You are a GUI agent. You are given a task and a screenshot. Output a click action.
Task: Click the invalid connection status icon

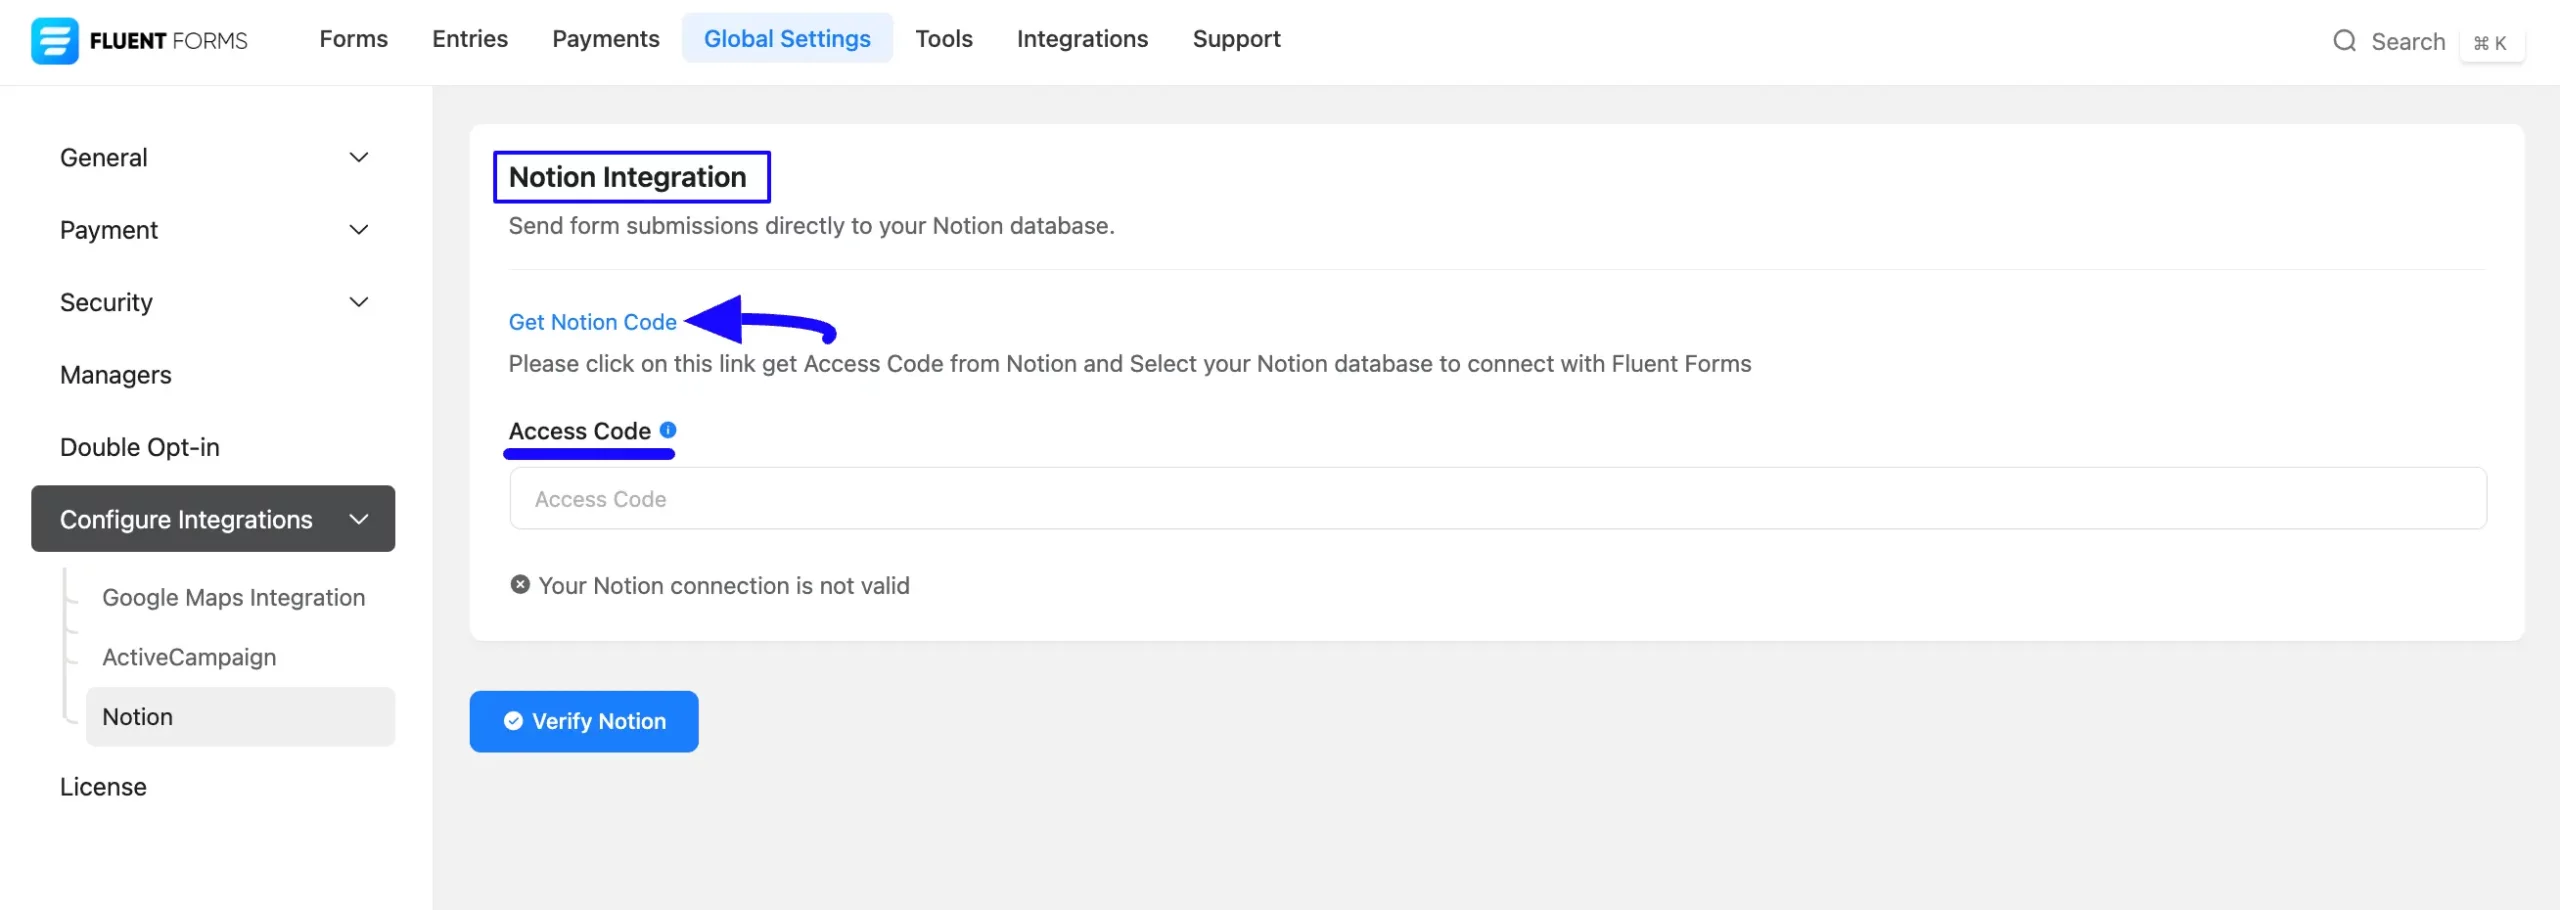(520, 585)
